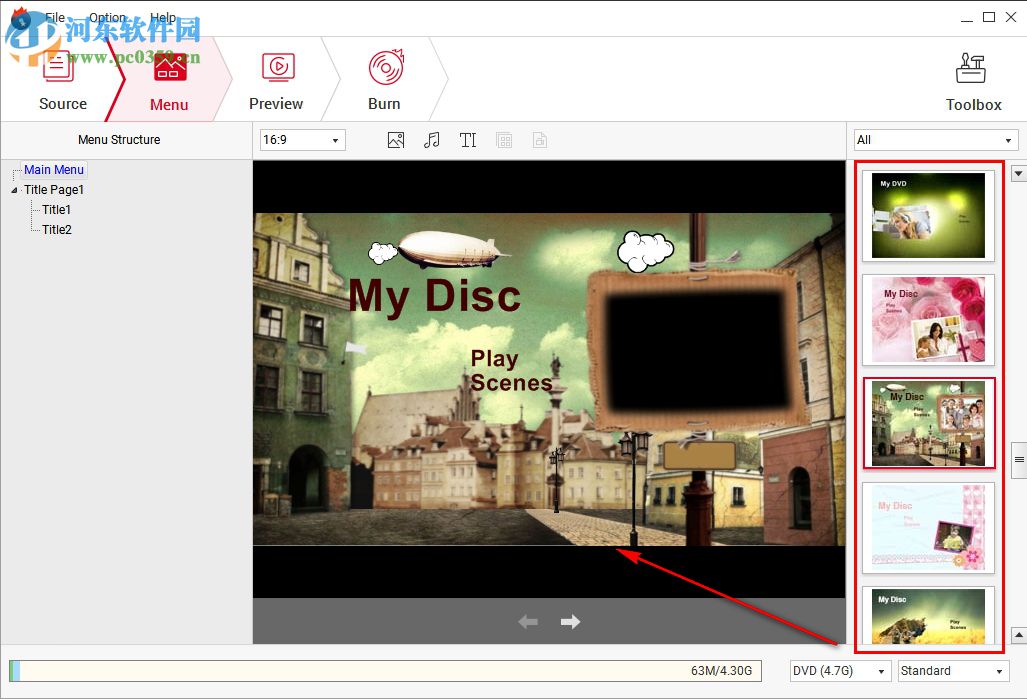
Task: Click the disc capacity progress bar
Action: [390, 670]
